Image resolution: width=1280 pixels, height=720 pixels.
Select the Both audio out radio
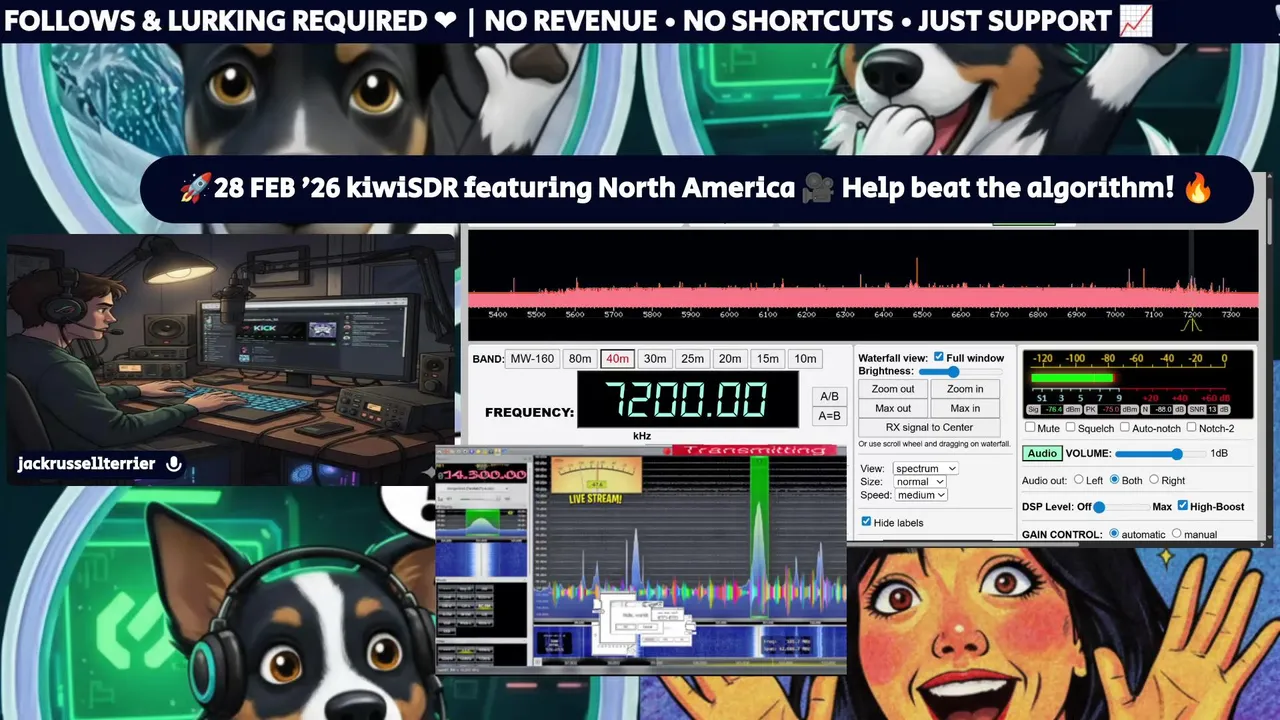(x=1115, y=480)
